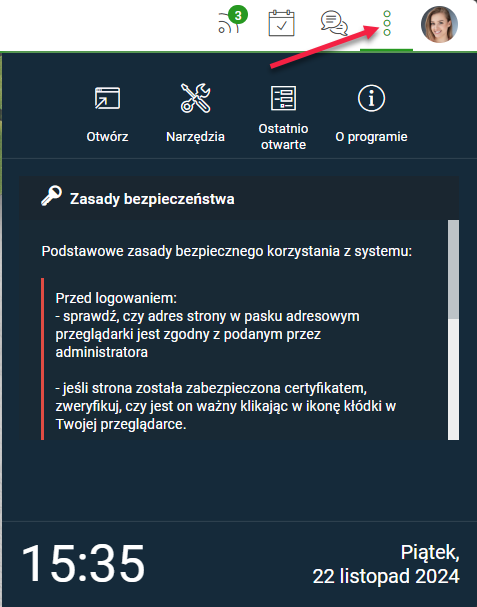Toggle the three-dot more menu
The width and height of the screenshot is (477, 607).
coord(386,23)
